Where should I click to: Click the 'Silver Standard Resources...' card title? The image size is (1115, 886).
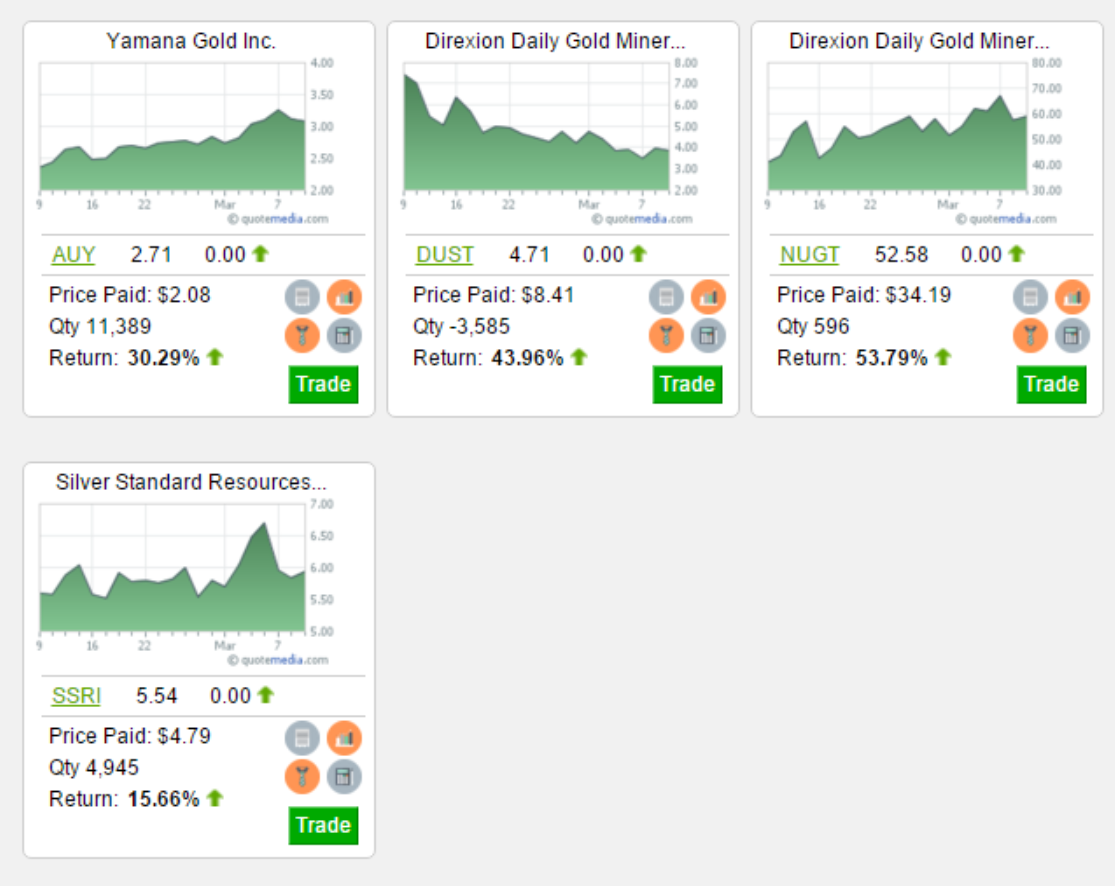coord(191,482)
